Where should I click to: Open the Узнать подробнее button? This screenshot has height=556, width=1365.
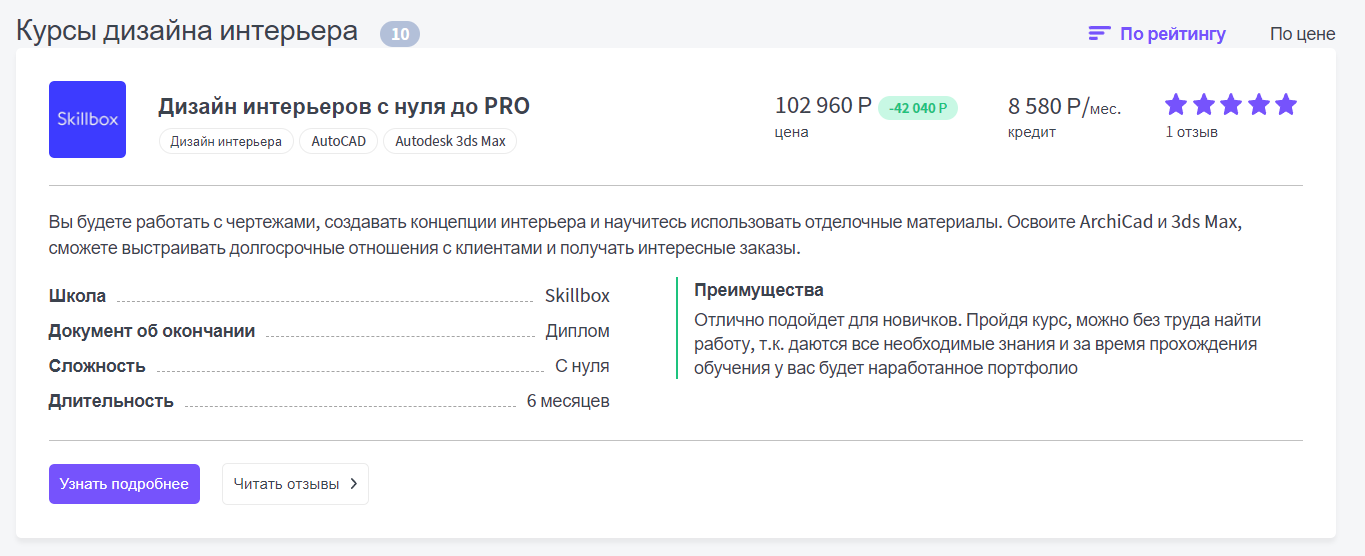pos(124,484)
